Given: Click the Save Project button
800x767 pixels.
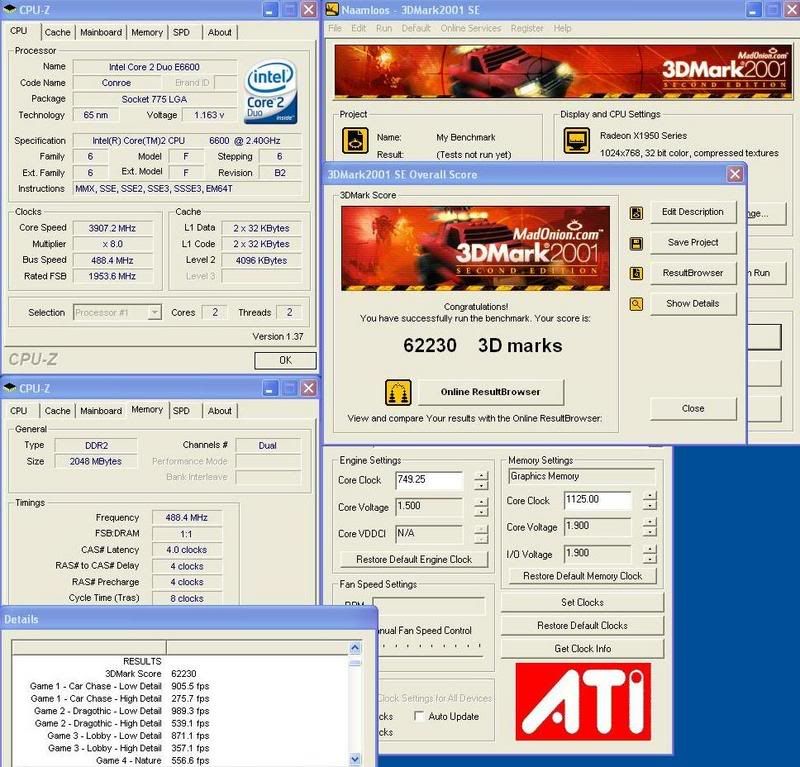Looking at the screenshot, I should 693,242.
